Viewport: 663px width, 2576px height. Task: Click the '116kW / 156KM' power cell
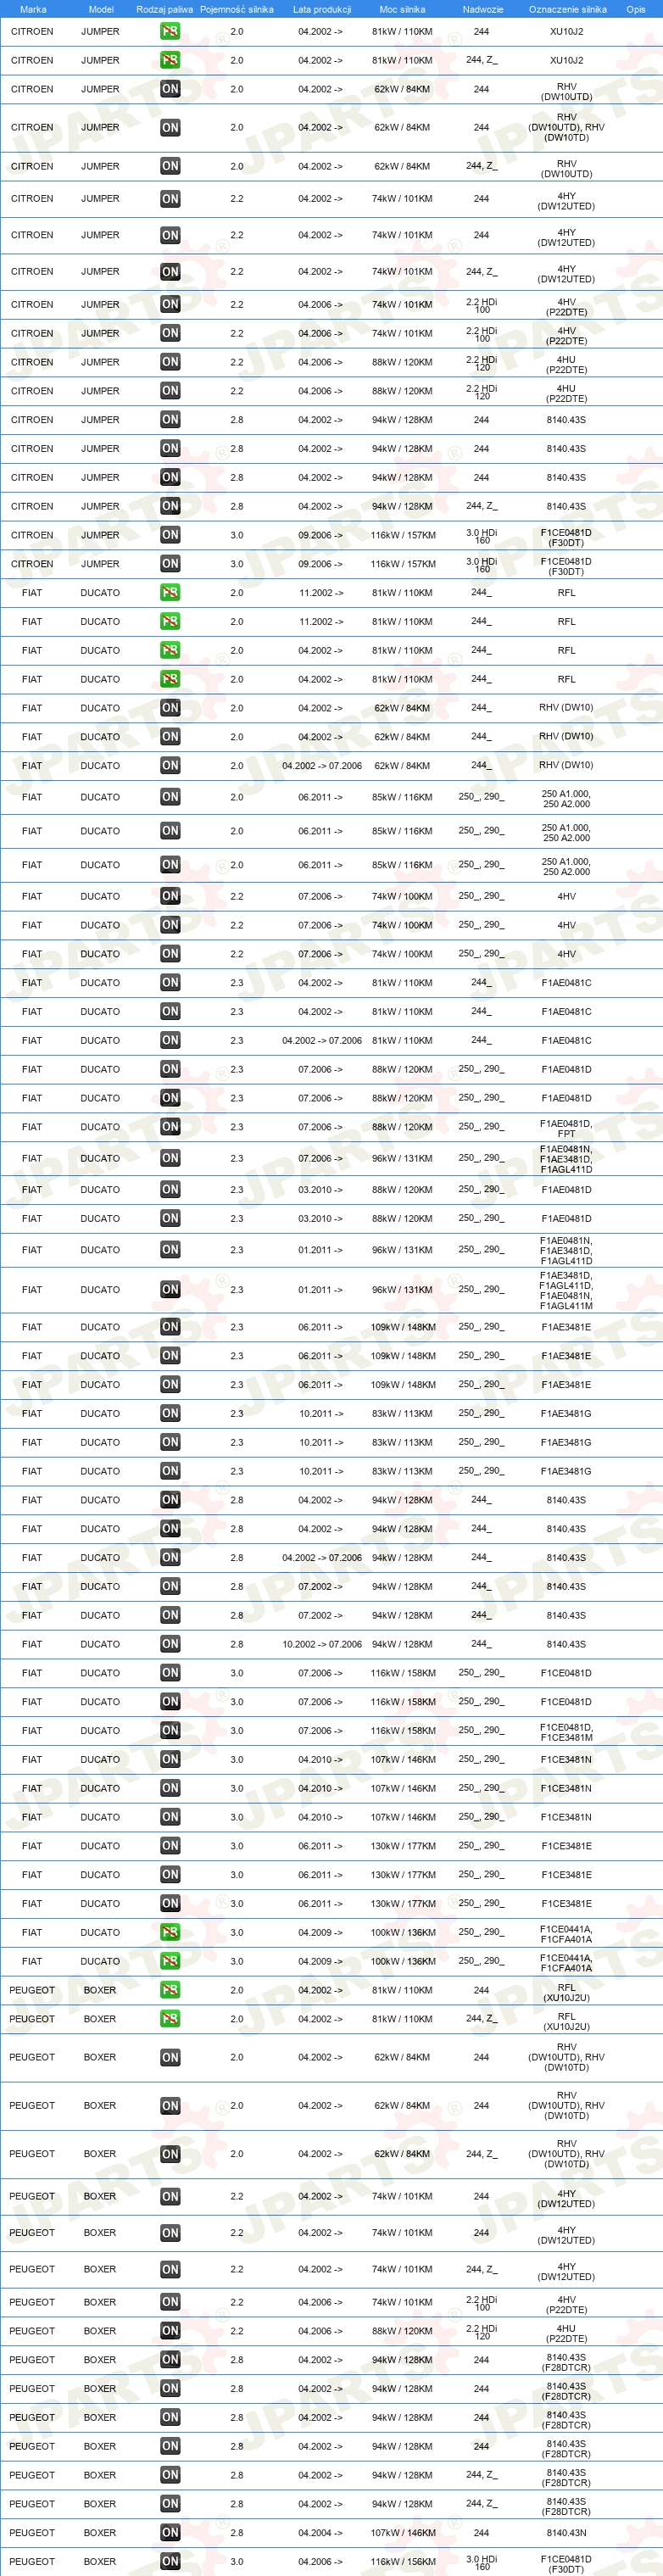pos(403,2562)
